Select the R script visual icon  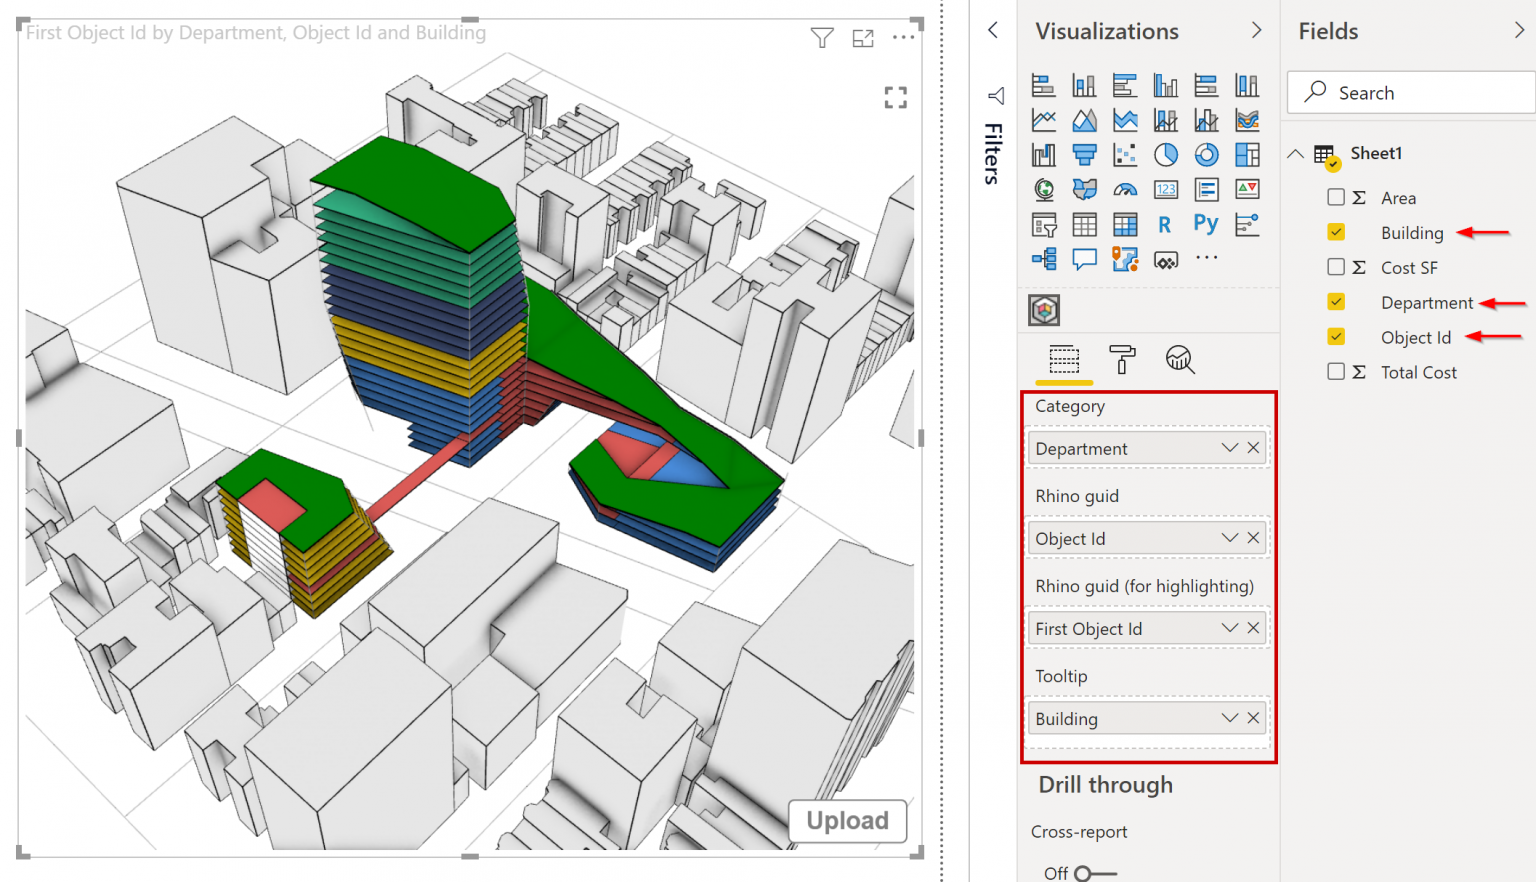(1165, 224)
